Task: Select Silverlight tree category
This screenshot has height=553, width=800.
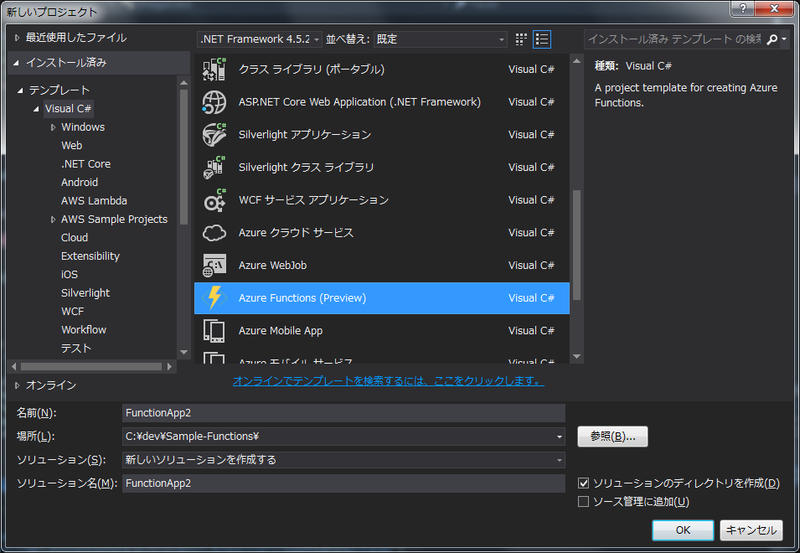Action: pos(85,293)
